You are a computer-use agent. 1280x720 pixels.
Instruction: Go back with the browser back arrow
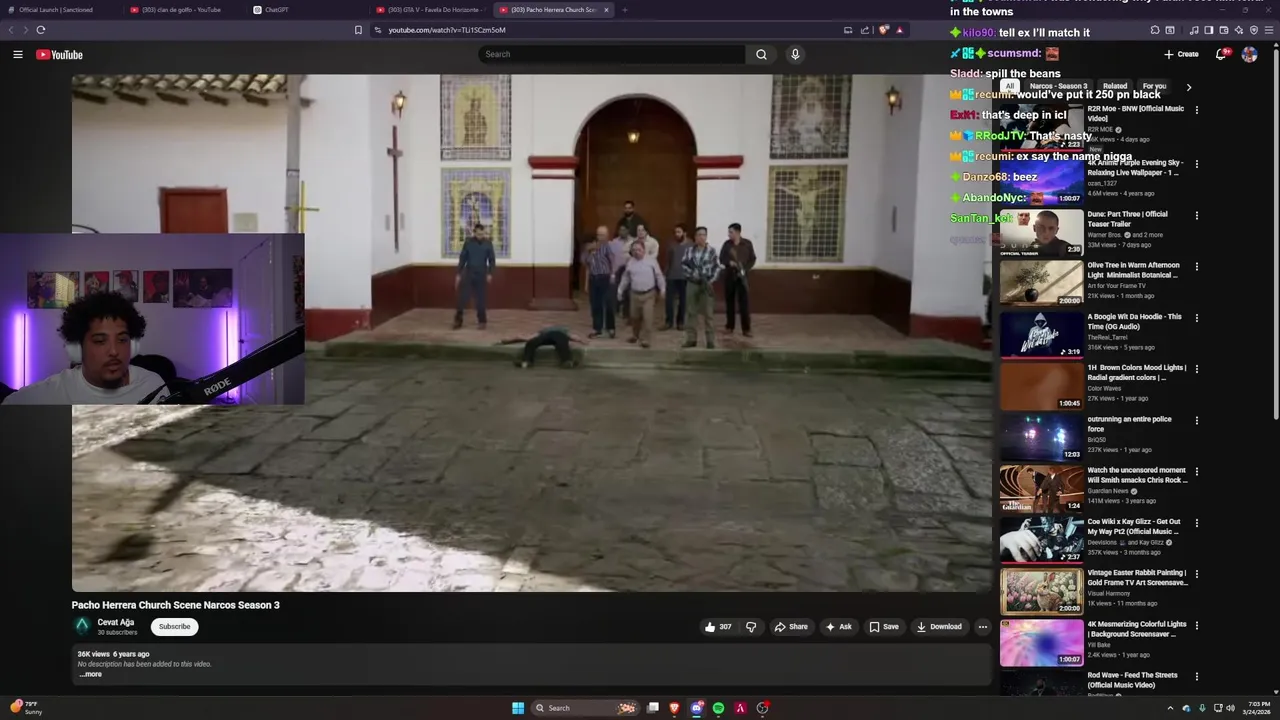(11, 30)
